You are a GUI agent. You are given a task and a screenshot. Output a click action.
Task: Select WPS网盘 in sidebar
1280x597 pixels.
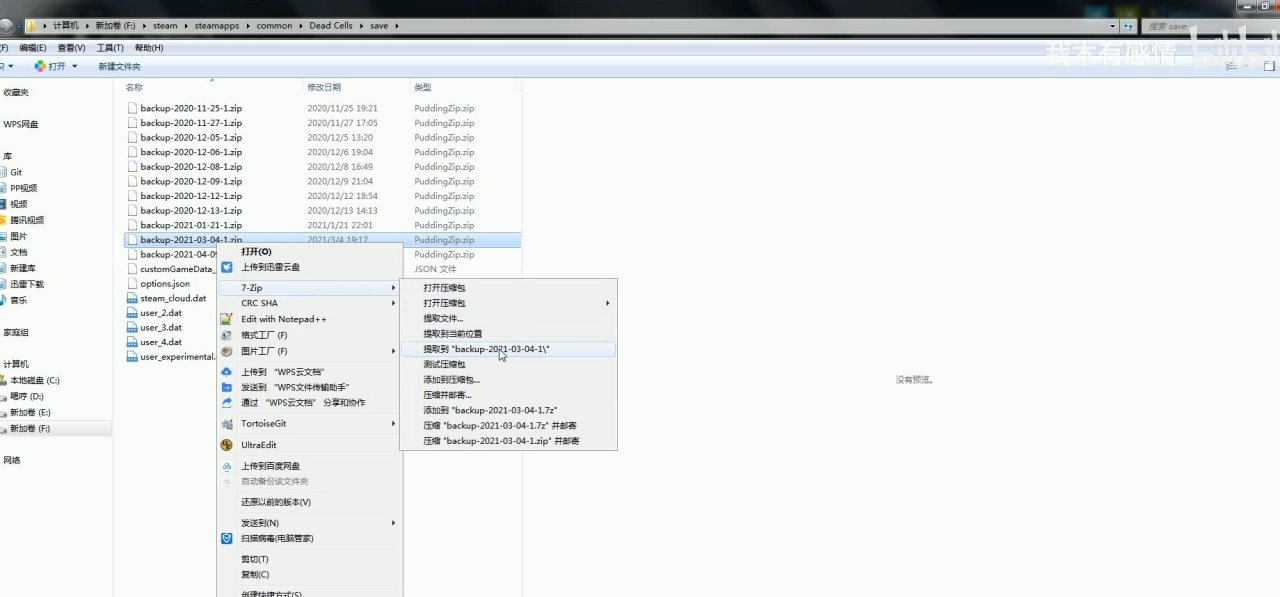[21, 124]
